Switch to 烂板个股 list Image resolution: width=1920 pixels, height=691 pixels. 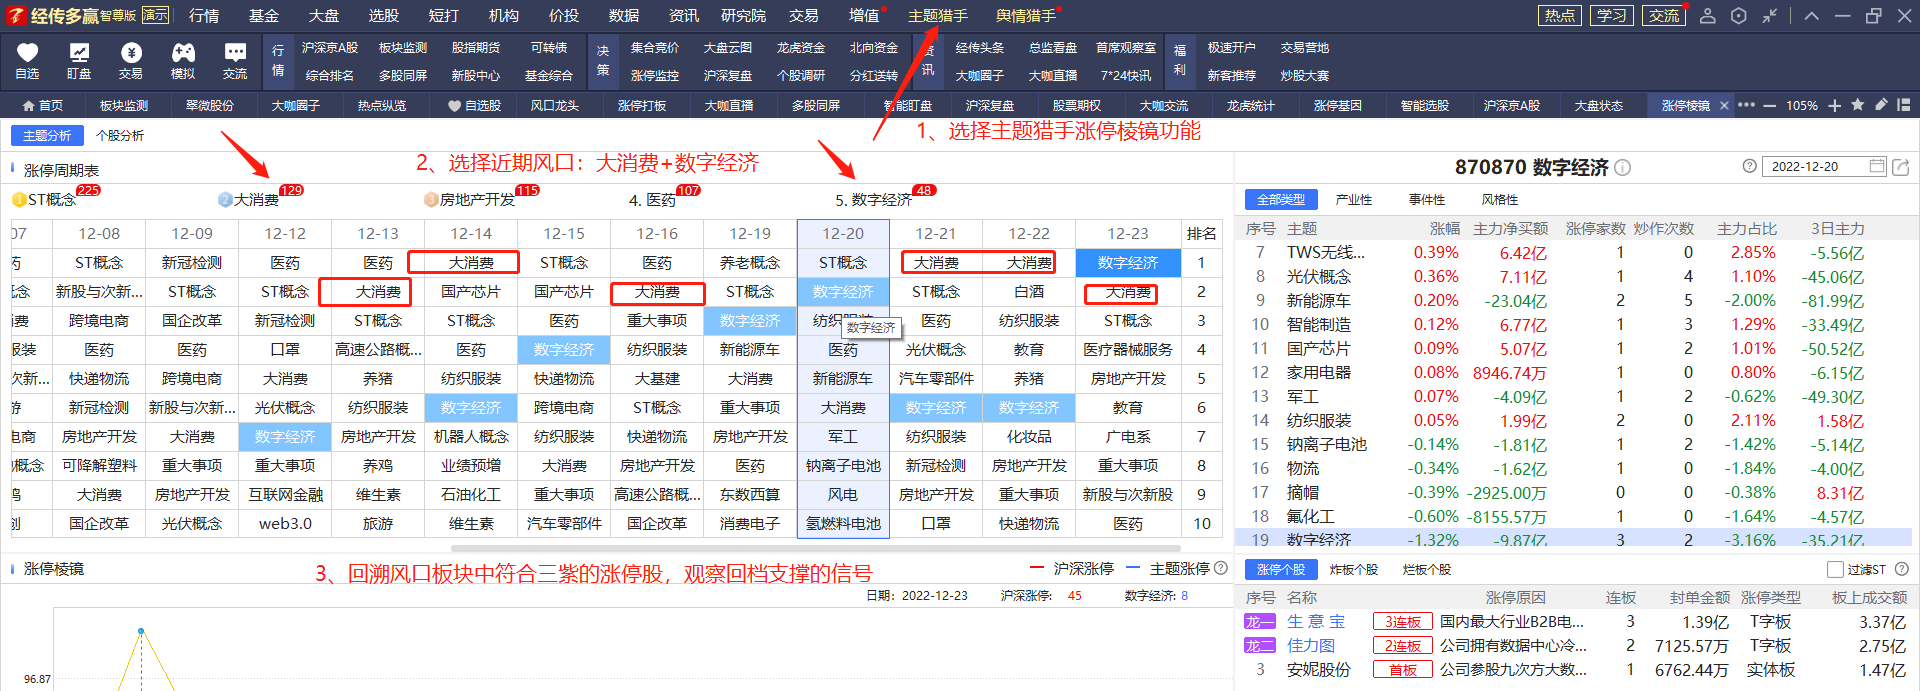tap(1427, 569)
